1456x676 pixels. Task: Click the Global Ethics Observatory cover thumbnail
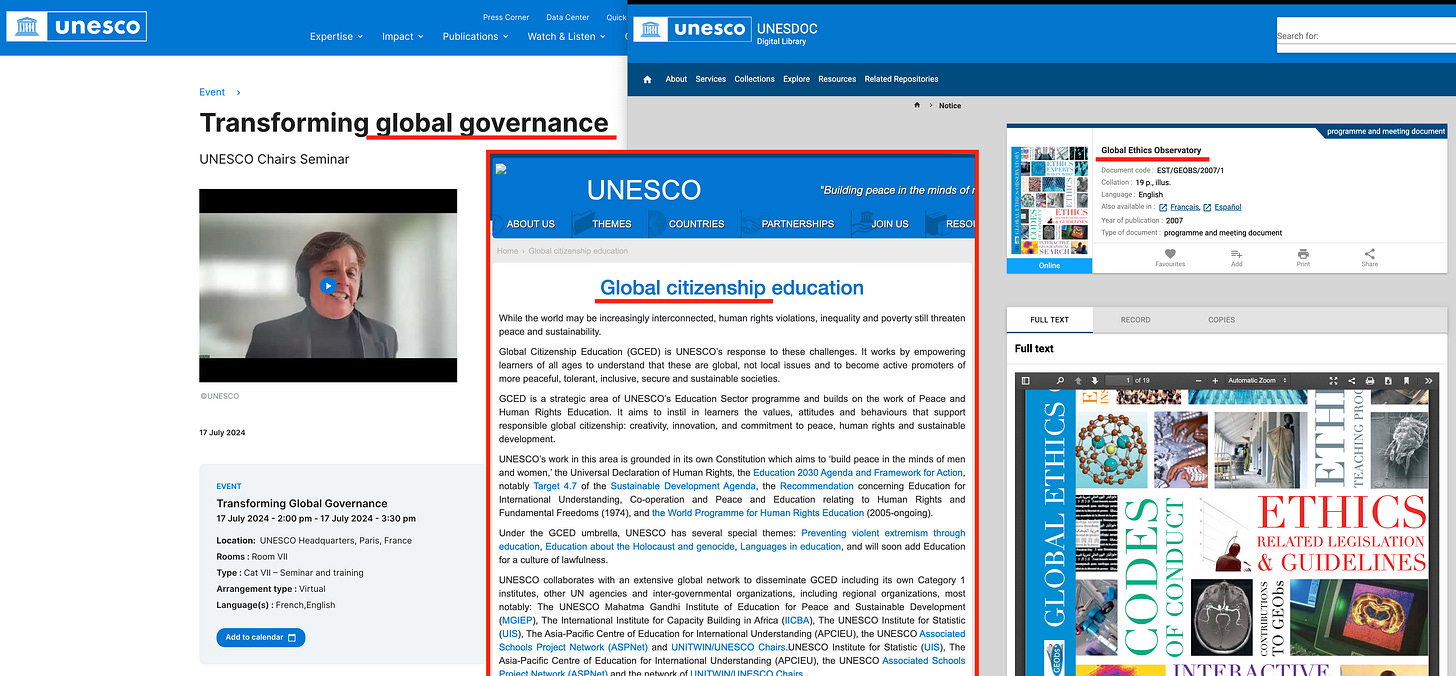click(1049, 202)
